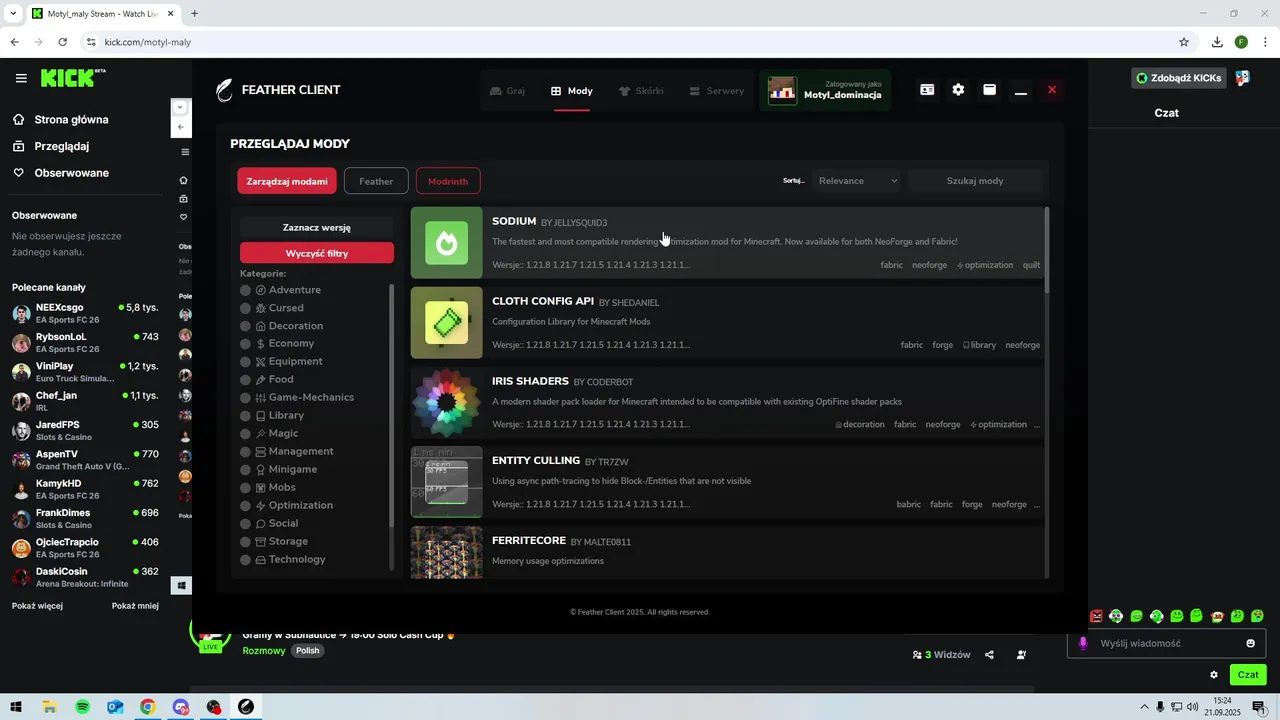Screen dimensions: 1280x720
Task: Open the emoji picker in chat input
Action: point(1250,643)
